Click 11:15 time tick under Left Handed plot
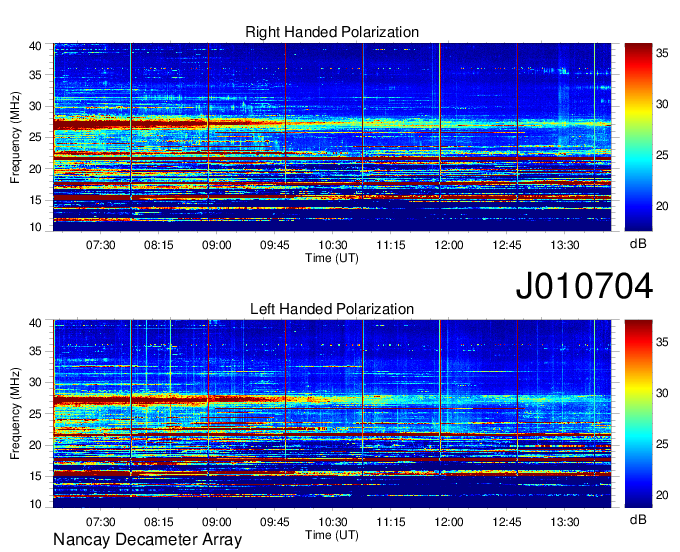 point(391,522)
